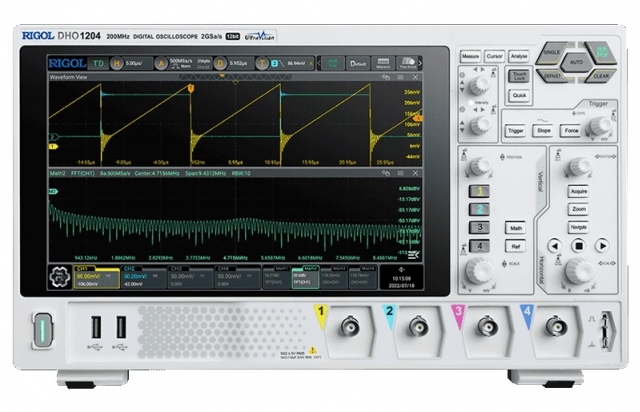The height and width of the screenshot is (412, 640).
Task: Click the Zoom button
Action: (578, 209)
